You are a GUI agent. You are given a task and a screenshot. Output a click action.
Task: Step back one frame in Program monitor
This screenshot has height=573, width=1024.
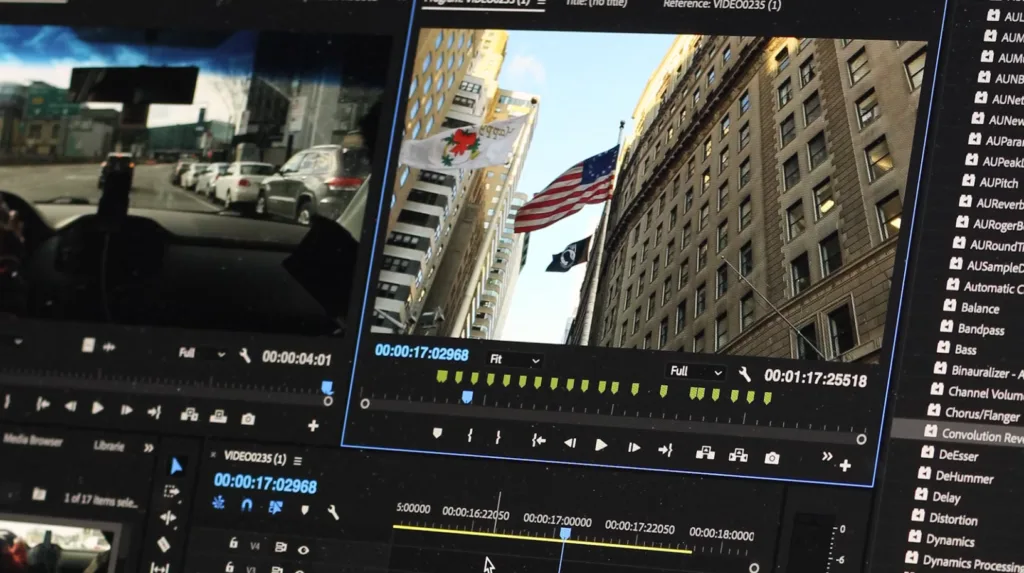click(x=569, y=443)
